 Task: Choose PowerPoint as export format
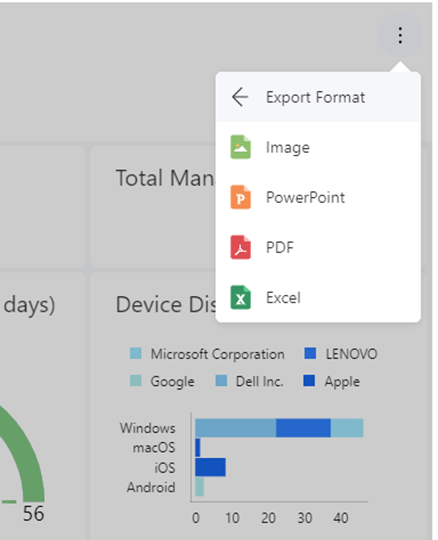[318, 197]
